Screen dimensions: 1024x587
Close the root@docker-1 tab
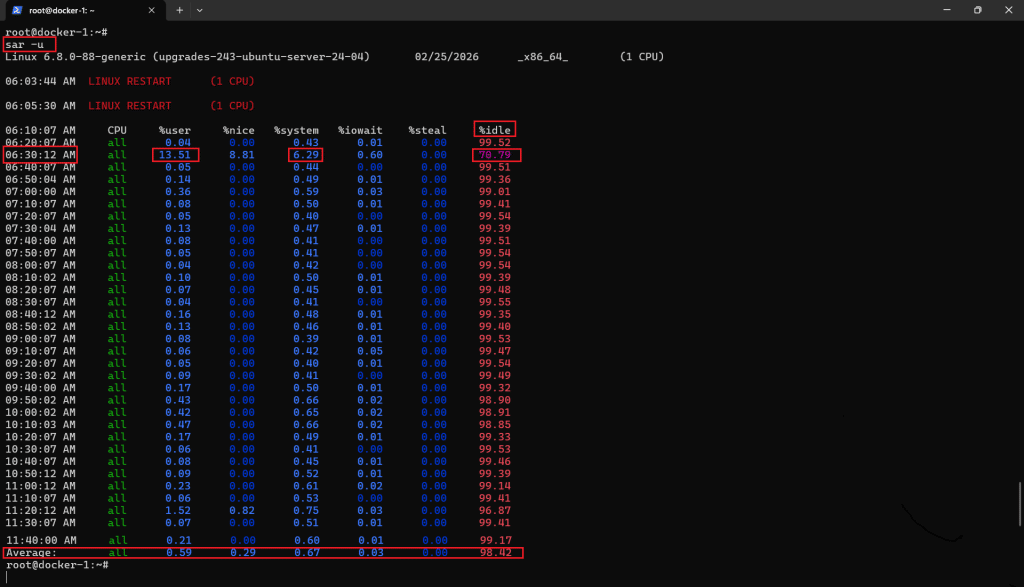tap(152, 11)
